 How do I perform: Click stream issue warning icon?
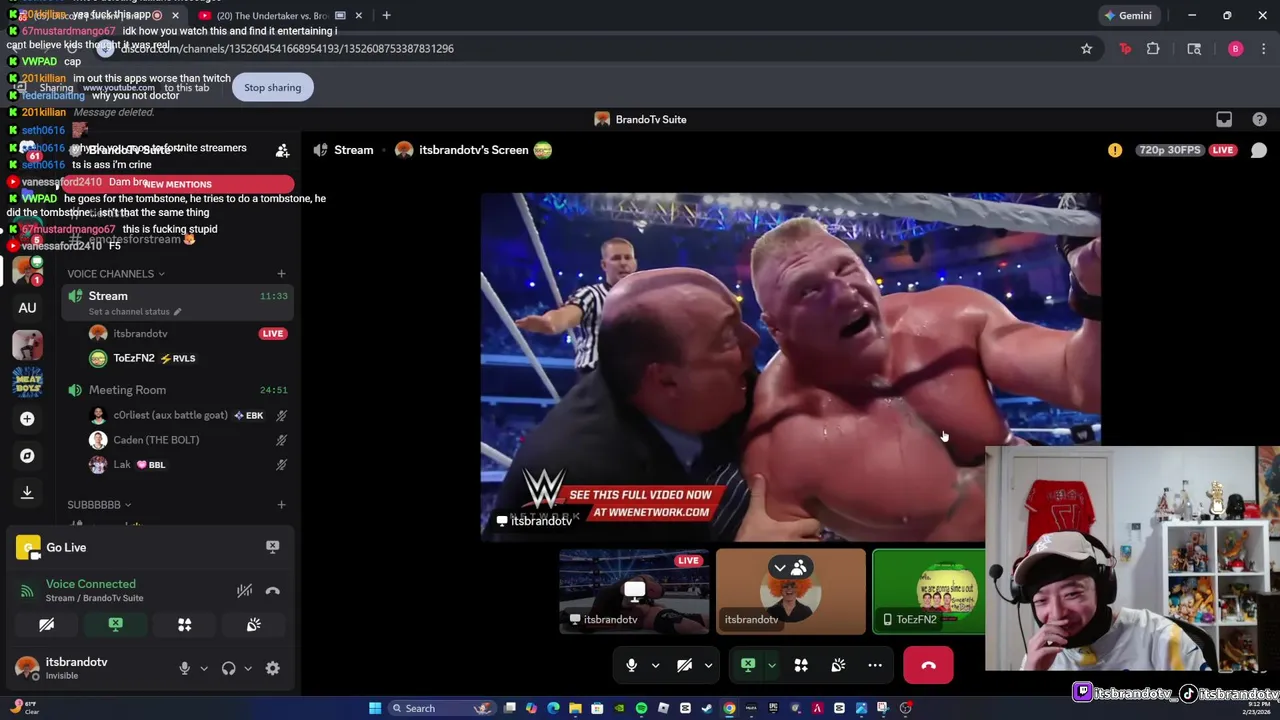tap(1115, 150)
